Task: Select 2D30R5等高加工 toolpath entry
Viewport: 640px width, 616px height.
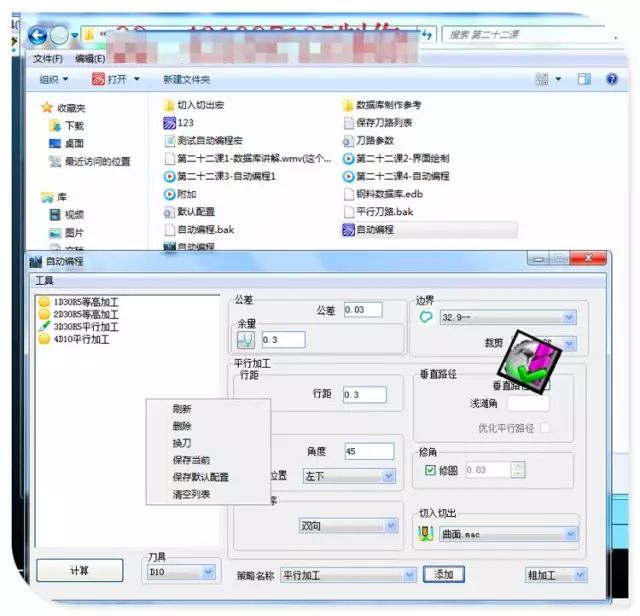Action: tap(78, 314)
